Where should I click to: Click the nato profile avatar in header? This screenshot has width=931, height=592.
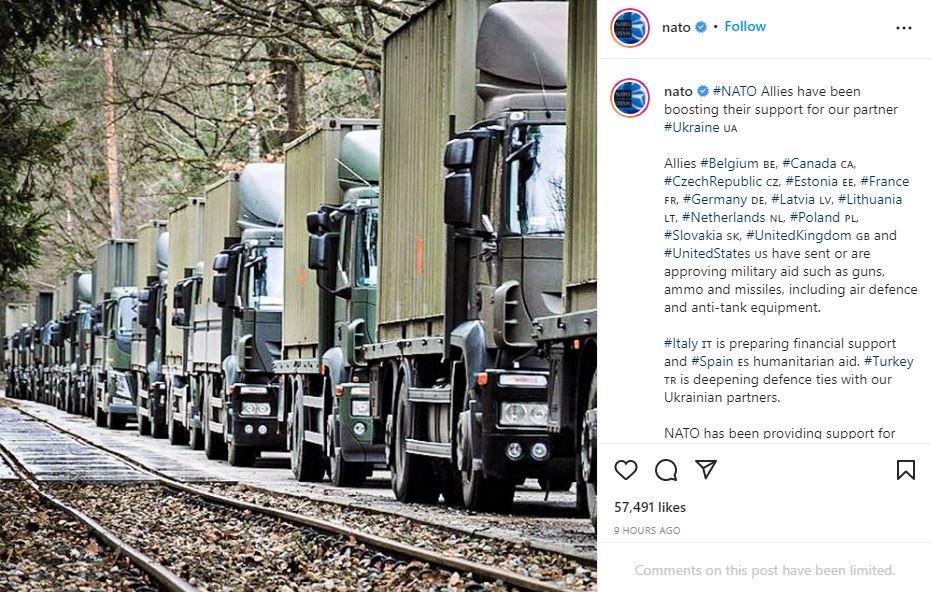[629, 27]
